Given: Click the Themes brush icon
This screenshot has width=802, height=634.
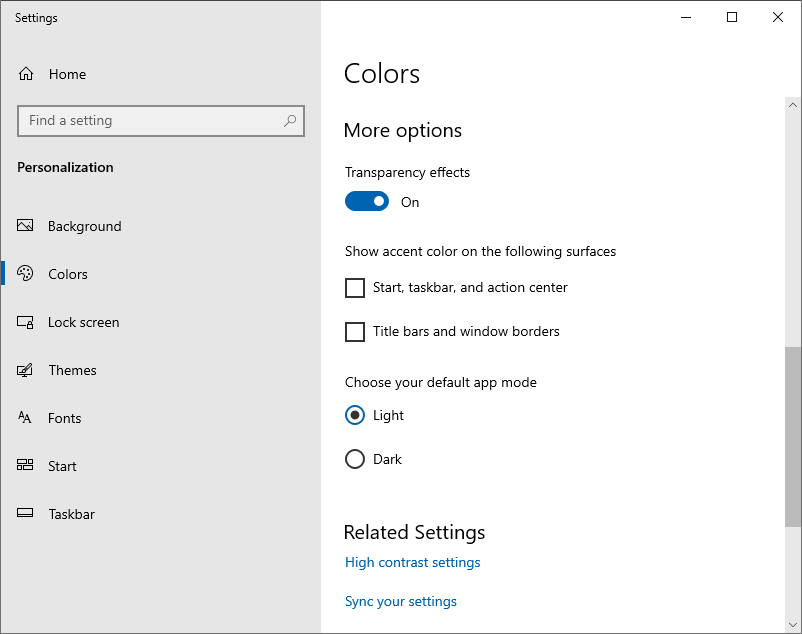Looking at the screenshot, I should pos(25,370).
